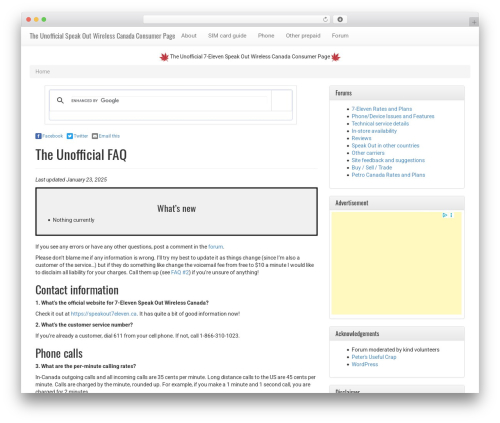The image size is (500, 423).
Task: Click the Facebook share icon
Action: click(x=38, y=136)
